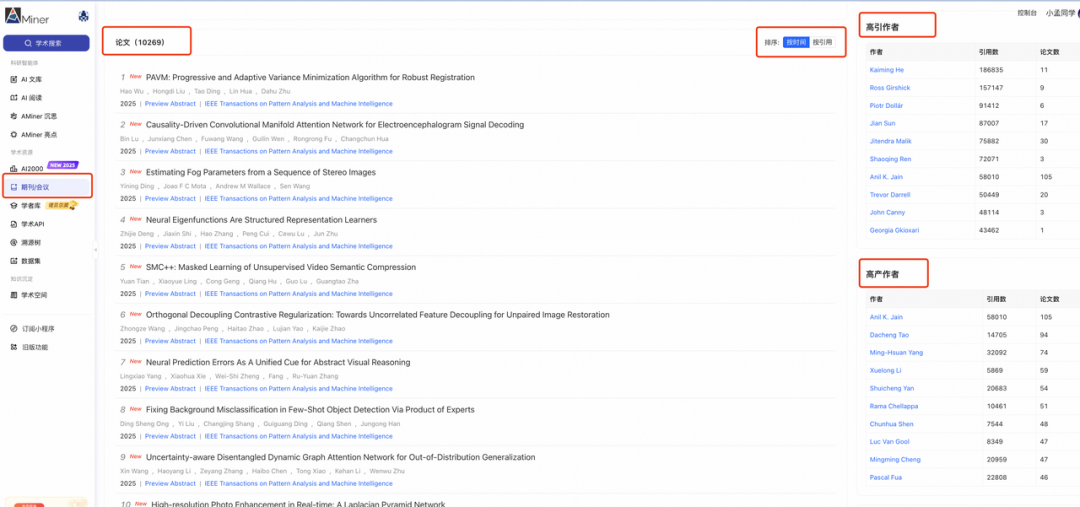The width and height of the screenshot is (1080, 507).
Task: Expand Preview Abstract for Neural Prediction Errors paper
Action: pos(170,389)
